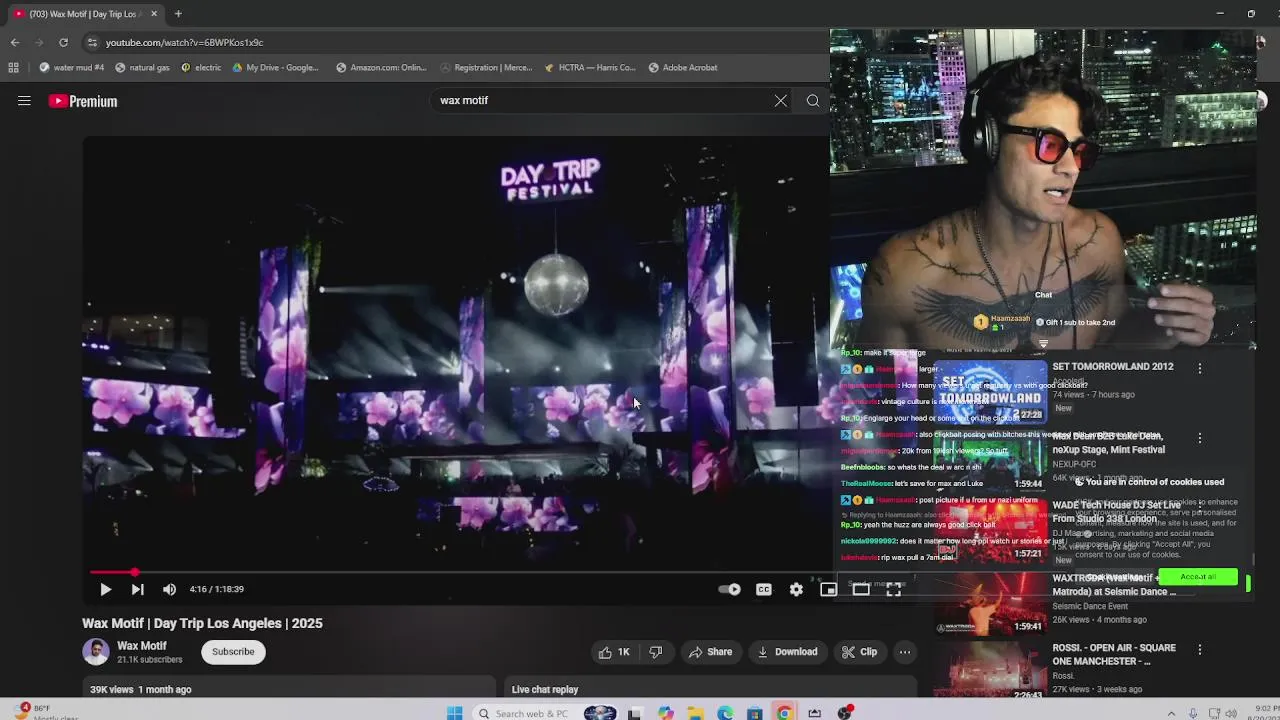Viewport: 1280px width, 720px height.
Task: Open the browser apps grid icon
Action: [13, 68]
